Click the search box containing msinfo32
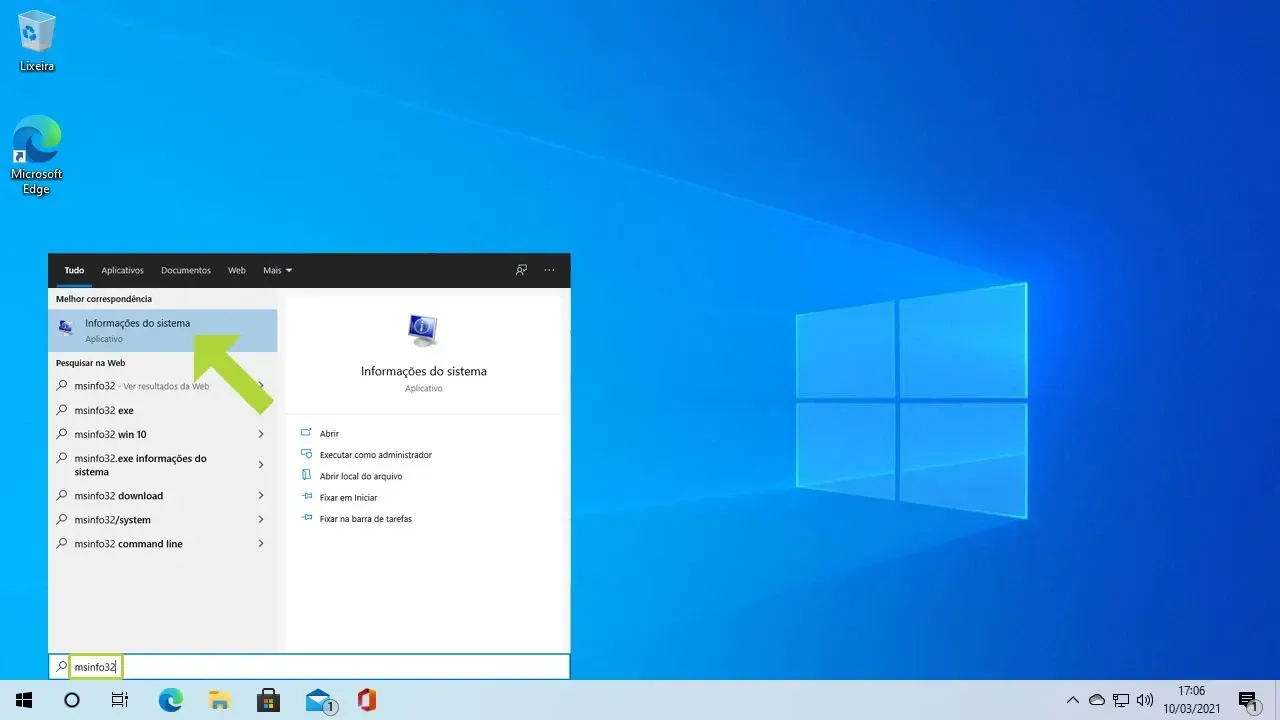Screen dimensions: 1280x720 (x=309, y=667)
